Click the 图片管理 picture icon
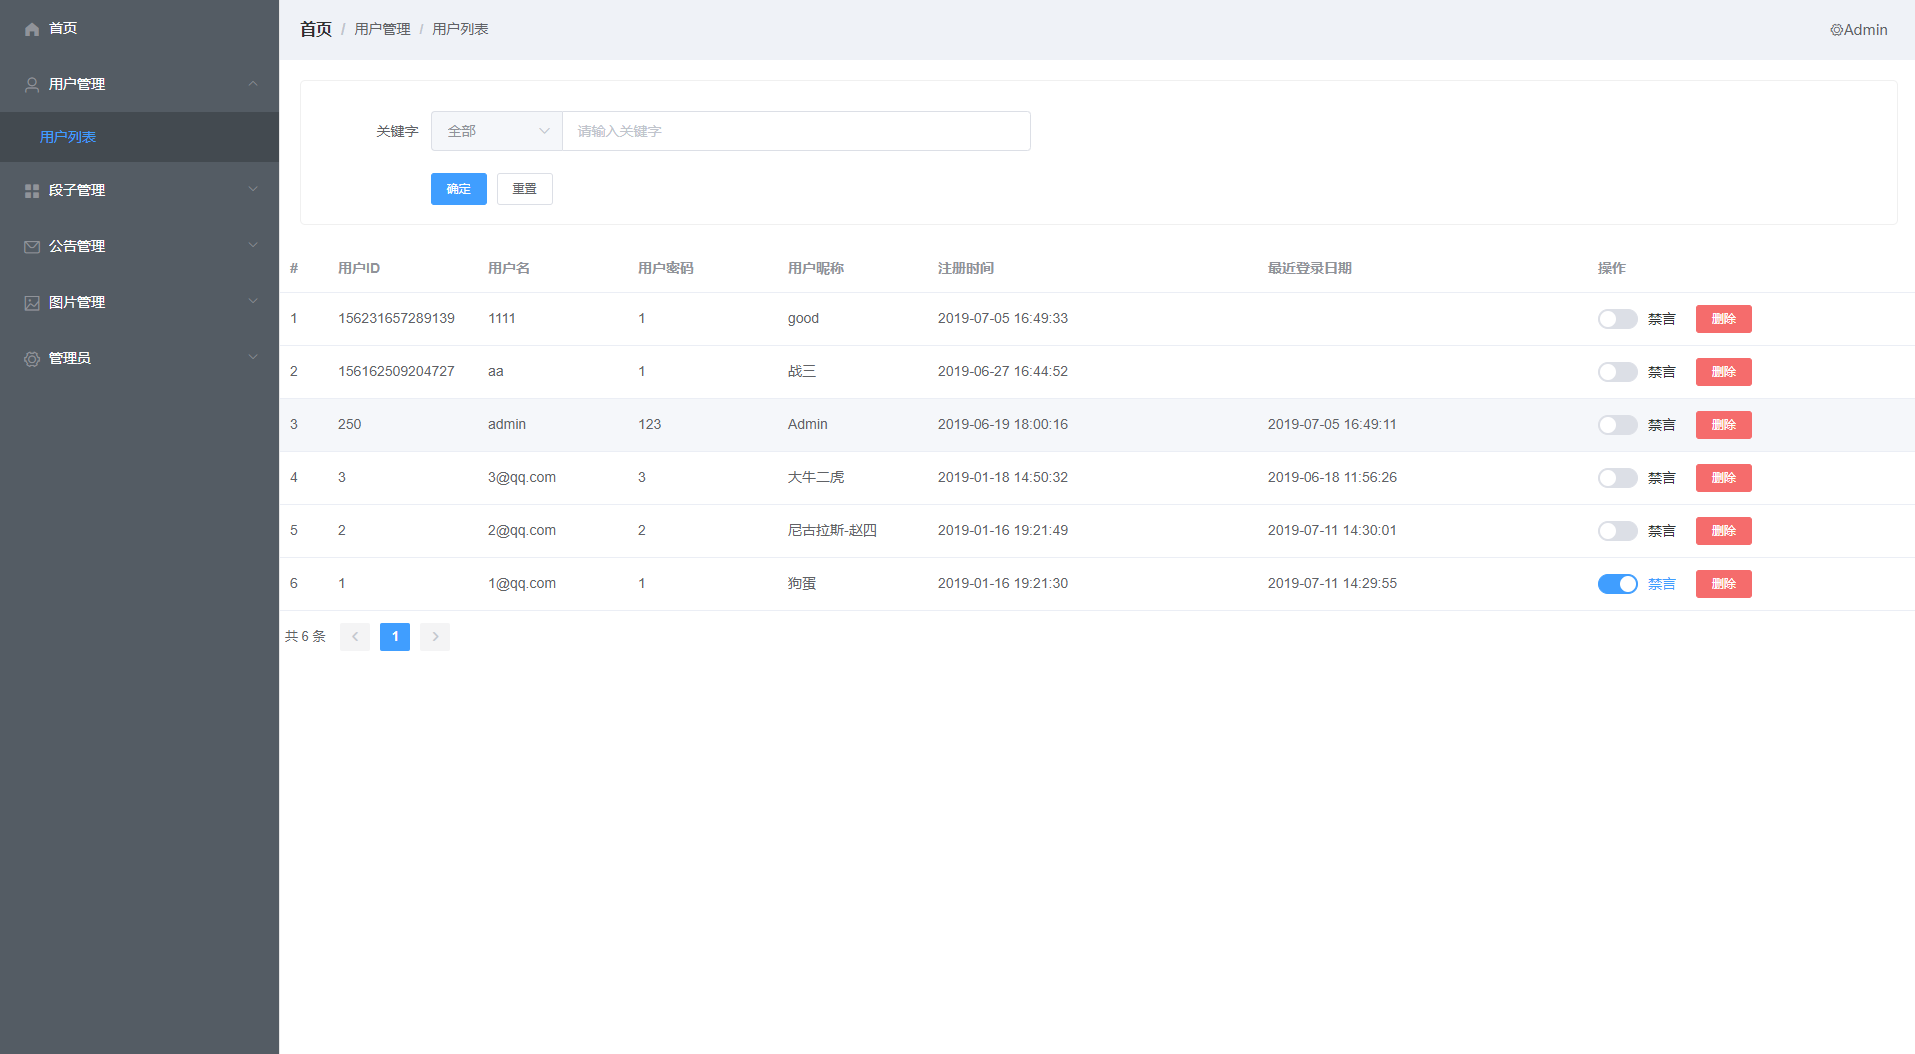Screen dimensions: 1915x1054 (32, 303)
